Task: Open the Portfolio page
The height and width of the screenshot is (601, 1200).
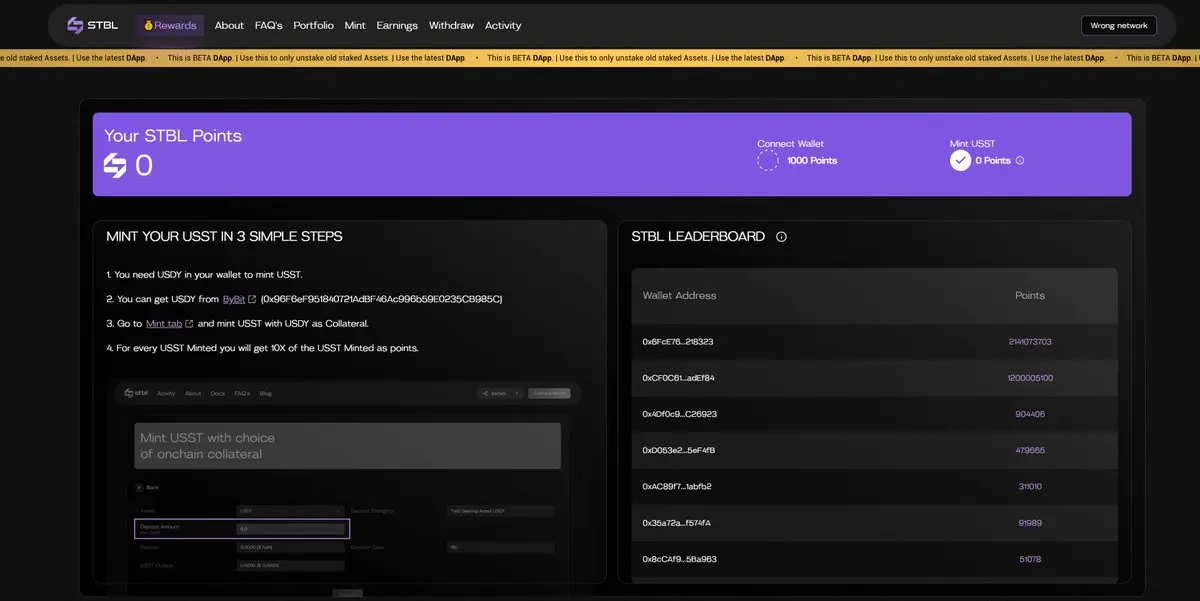Action: pos(314,26)
